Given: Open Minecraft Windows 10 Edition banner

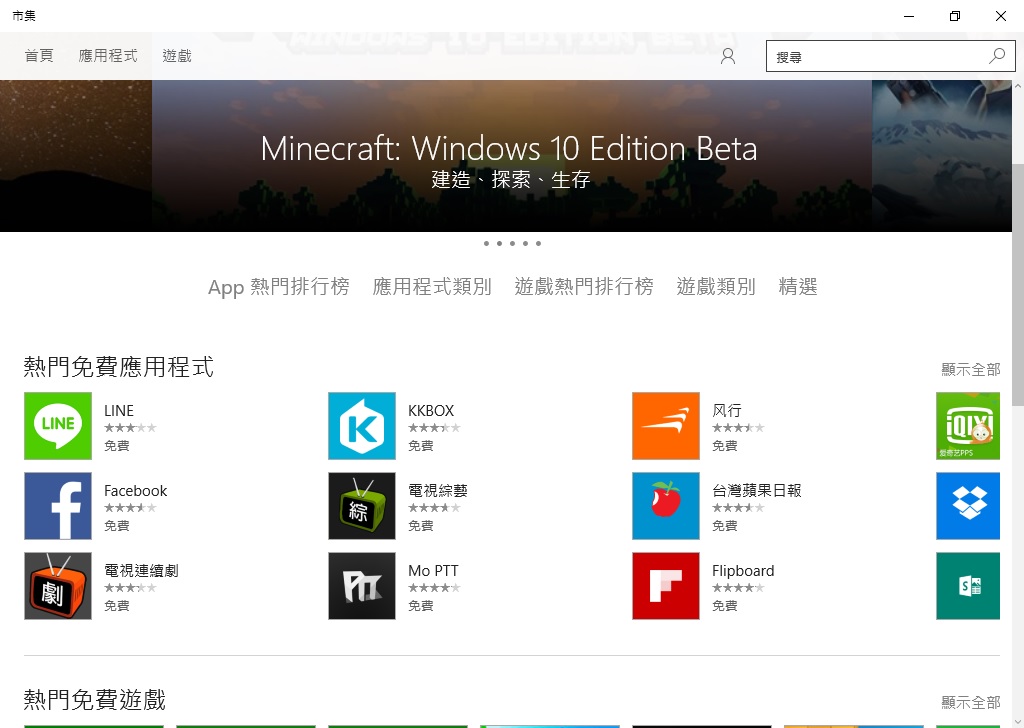Looking at the screenshot, I should click(512, 156).
